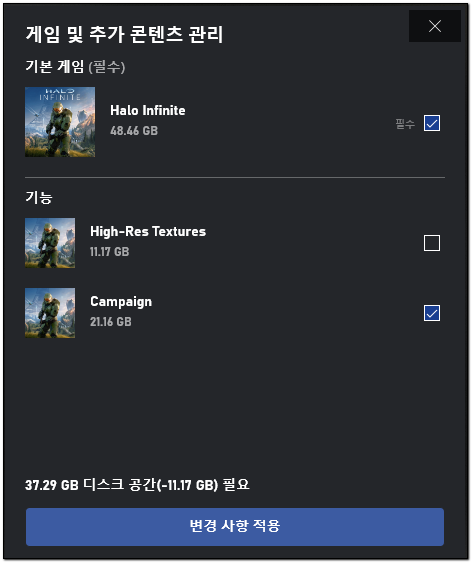Viewport: 472px width, 563px height.
Task: Click the divider line below the base game
Action: 235,177
